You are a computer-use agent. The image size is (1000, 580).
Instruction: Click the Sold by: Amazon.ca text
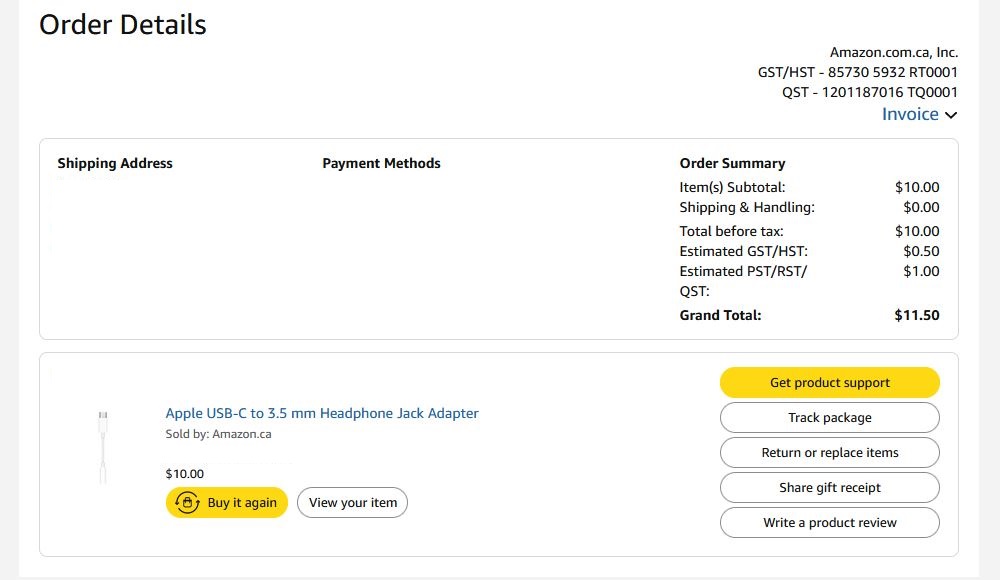point(218,434)
